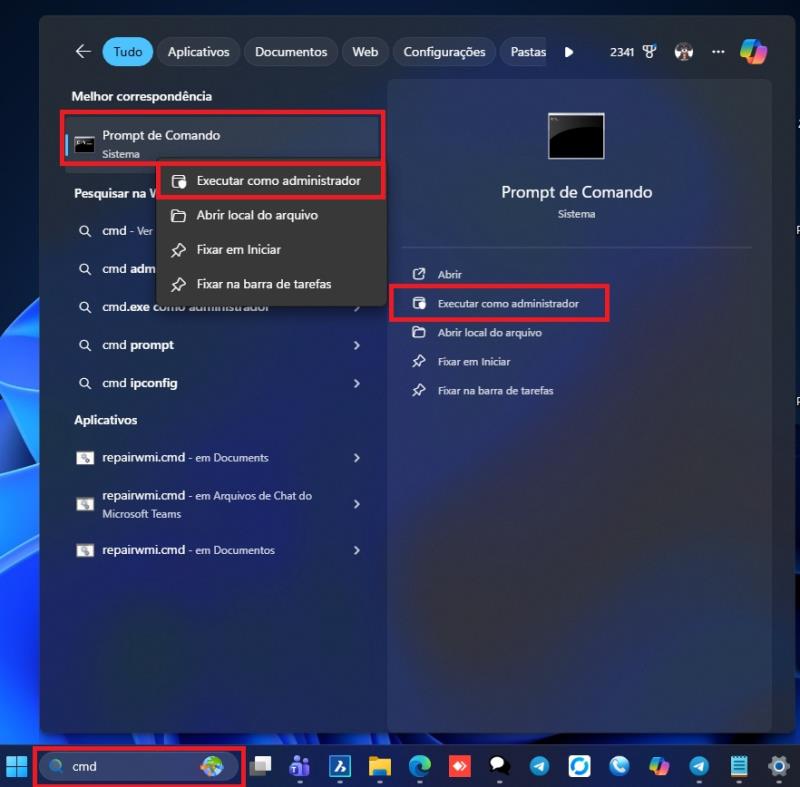This screenshot has height=787, width=800.
Task: Open Copilot from the search header
Action: [753, 52]
